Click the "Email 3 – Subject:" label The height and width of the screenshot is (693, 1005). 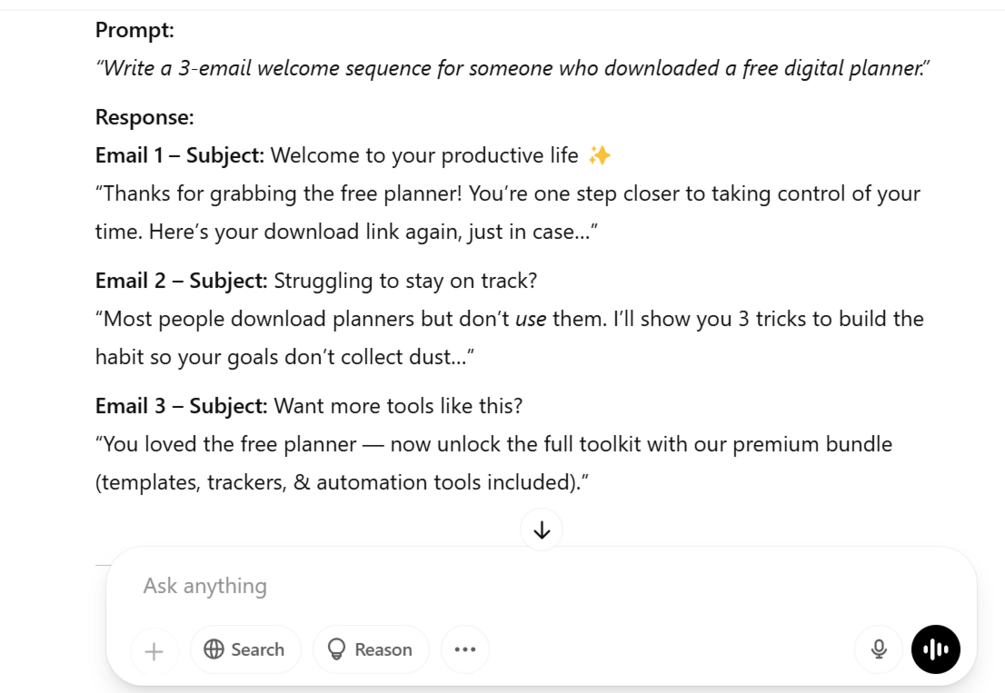coord(181,406)
